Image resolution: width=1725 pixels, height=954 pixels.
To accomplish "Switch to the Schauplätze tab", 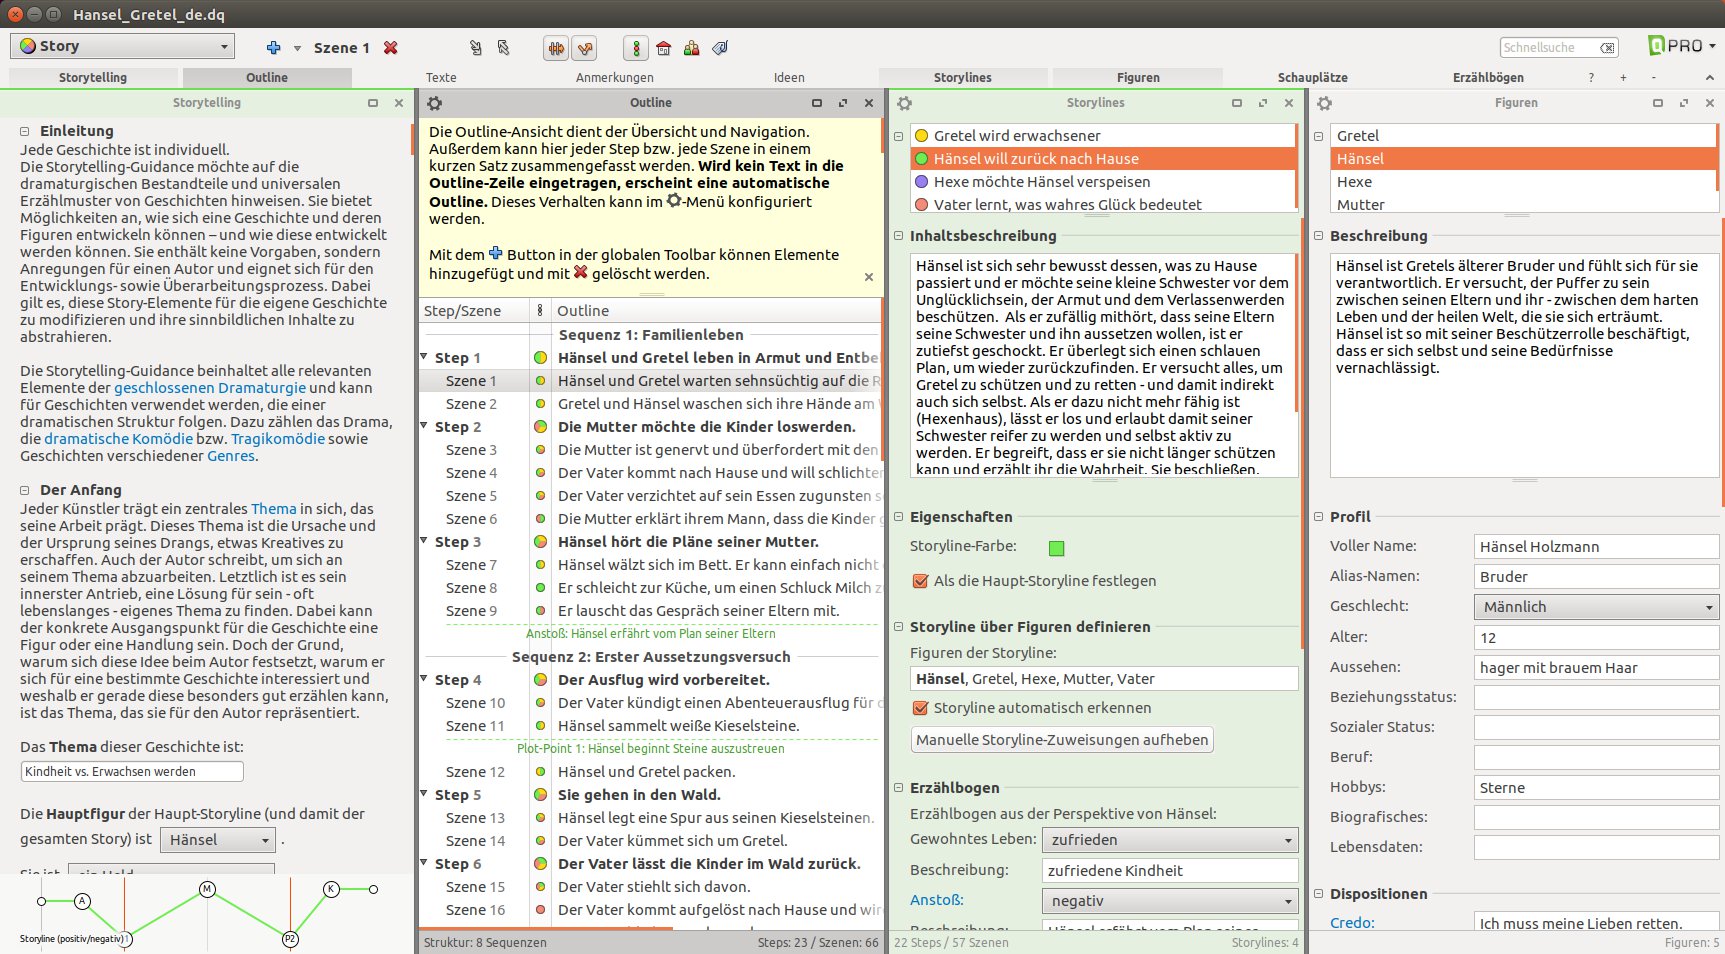I will 1312,77.
